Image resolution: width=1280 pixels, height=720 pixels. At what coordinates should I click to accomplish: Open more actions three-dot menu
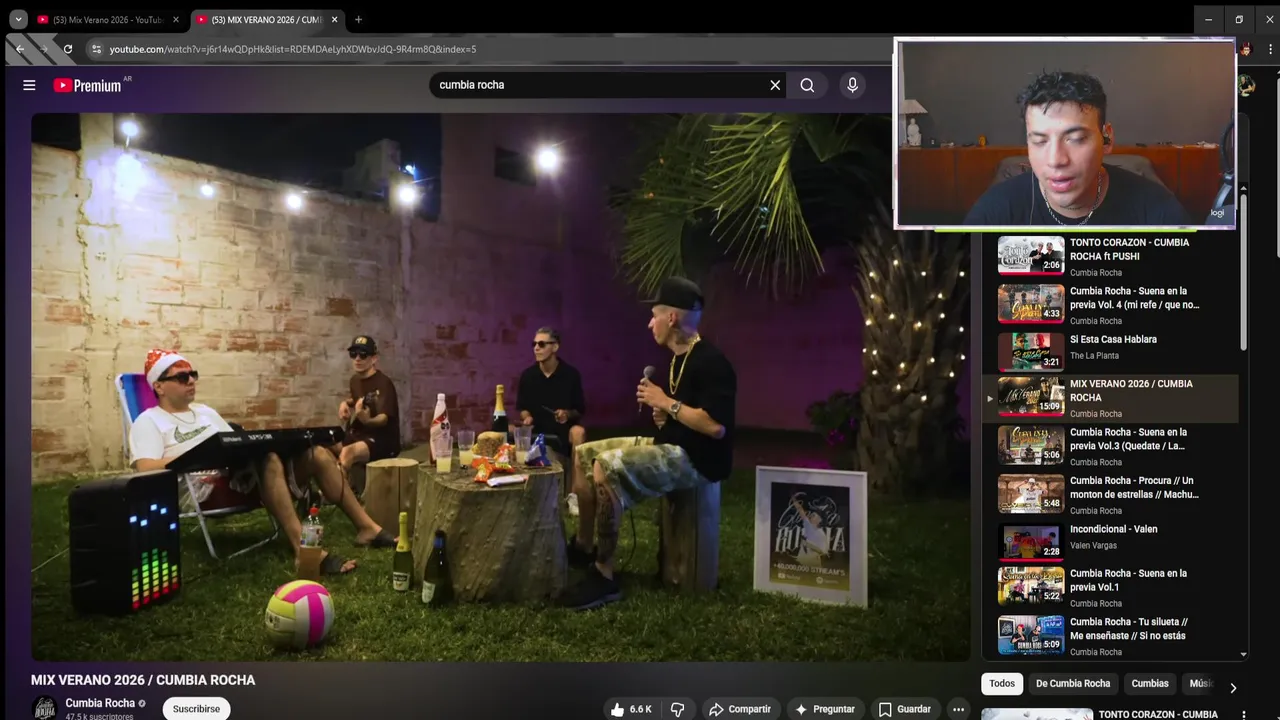point(958,709)
